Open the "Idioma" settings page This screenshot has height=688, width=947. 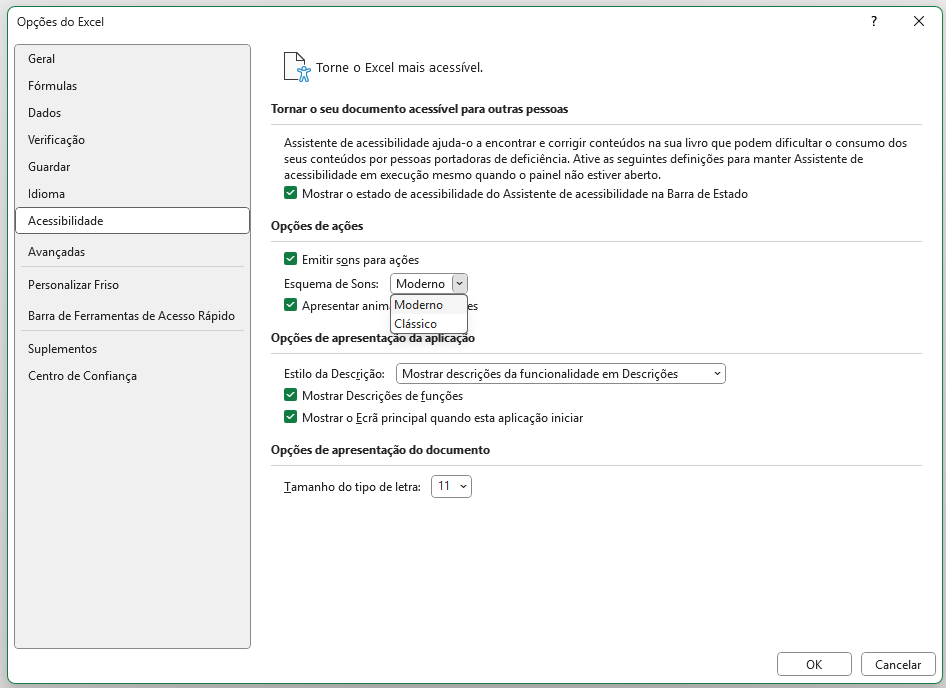[45, 194]
